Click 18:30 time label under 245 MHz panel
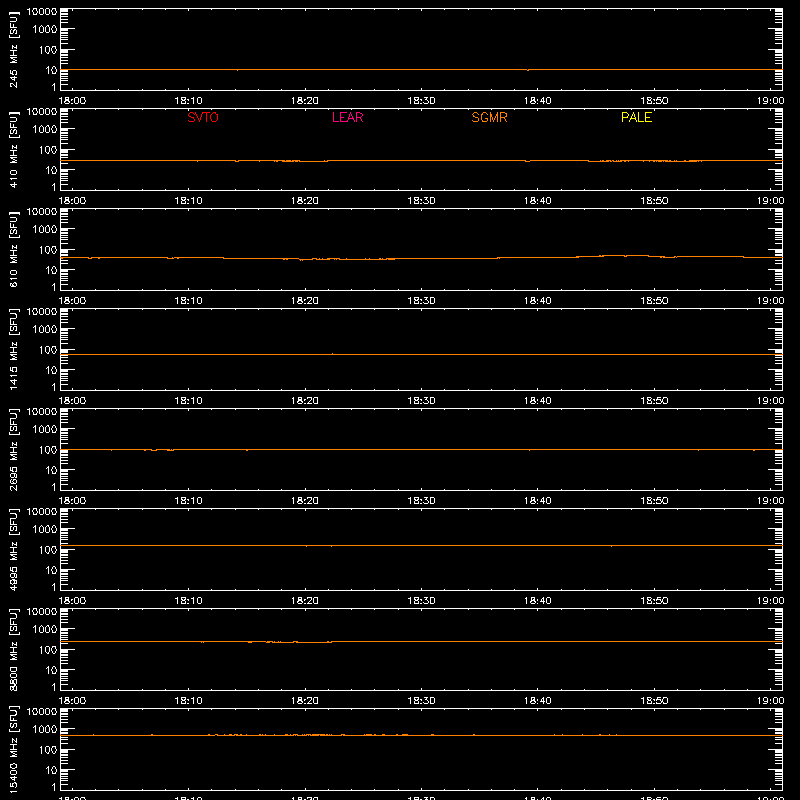Viewport: 800px width, 800px height. click(x=421, y=101)
